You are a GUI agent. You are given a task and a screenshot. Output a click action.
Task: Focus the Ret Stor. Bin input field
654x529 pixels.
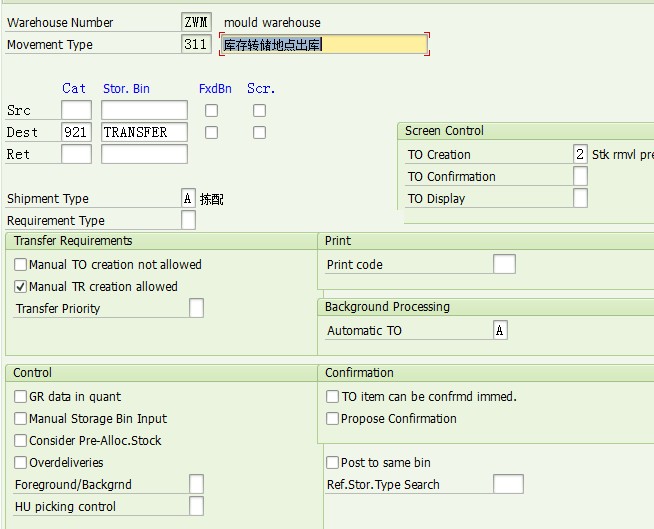(x=144, y=154)
